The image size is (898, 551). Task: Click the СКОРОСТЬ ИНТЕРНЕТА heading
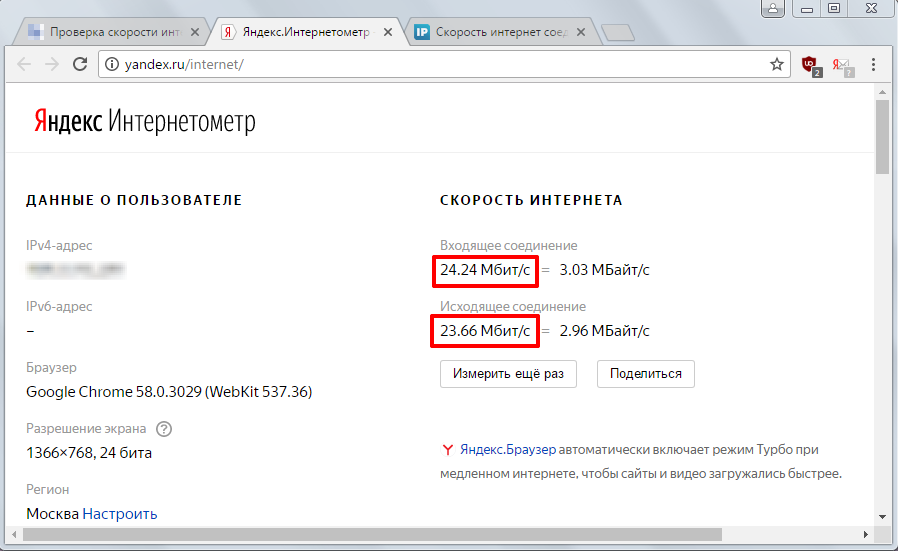tap(531, 200)
